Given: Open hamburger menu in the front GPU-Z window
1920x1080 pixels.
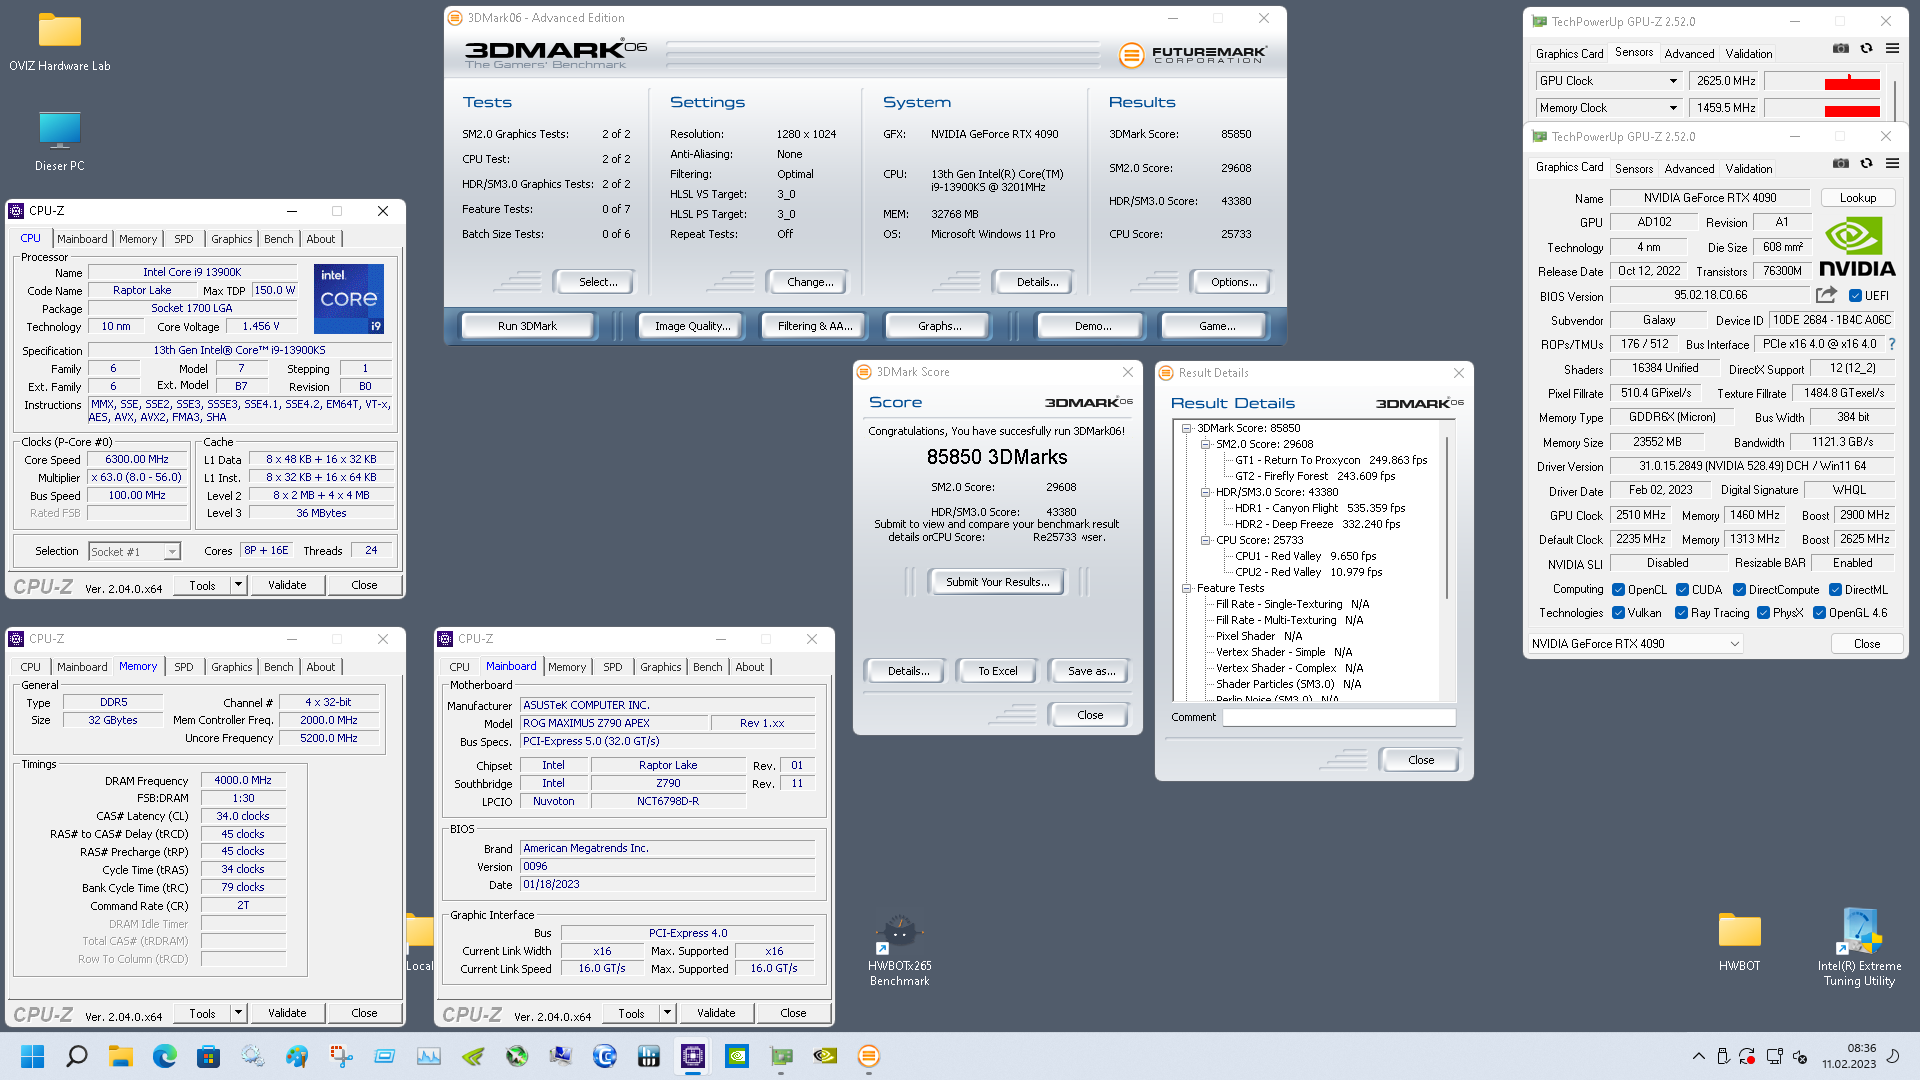Looking at the screenshot, I should (1892, 163).
